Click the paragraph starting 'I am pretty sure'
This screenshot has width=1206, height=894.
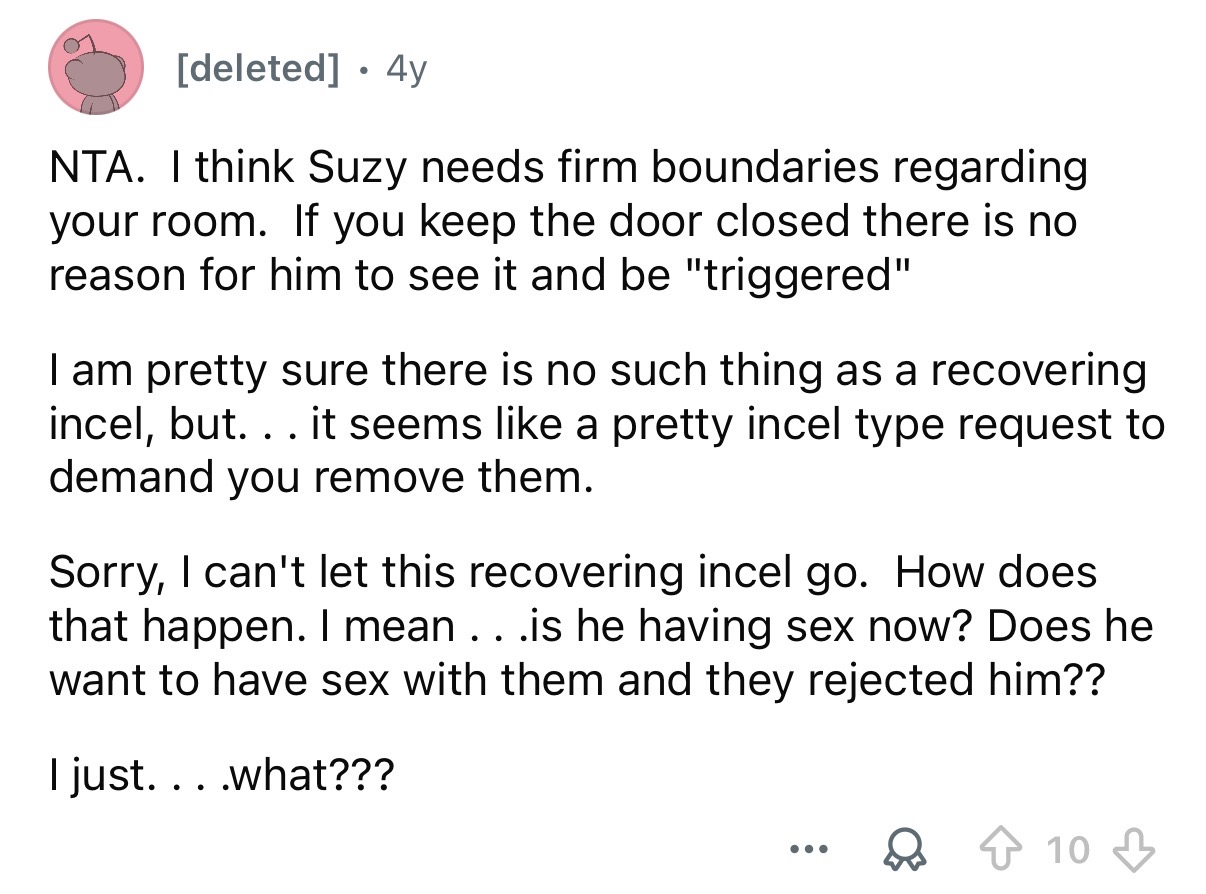(606, 424)
